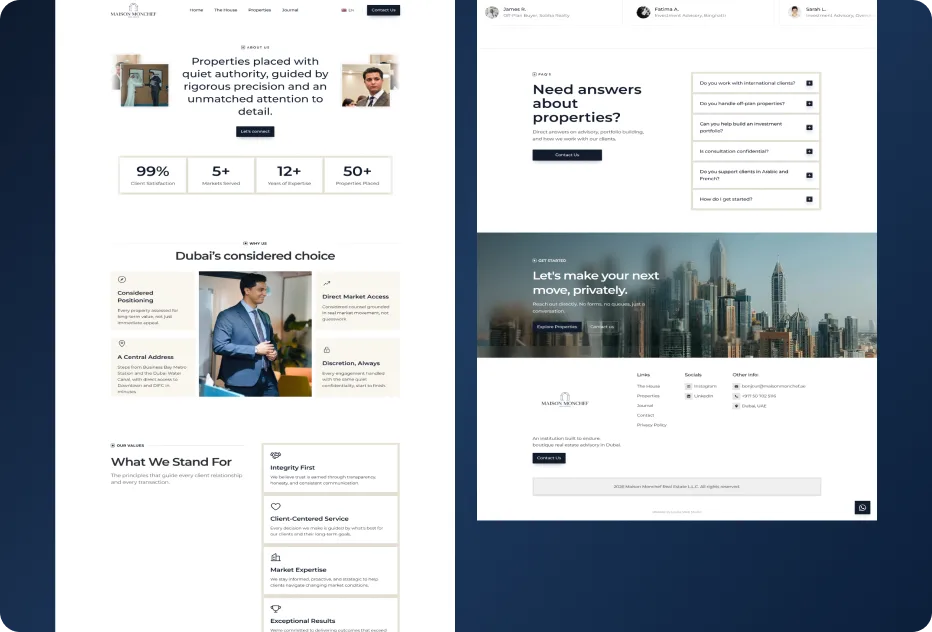Image resolution: width=932 pixels, height=632 pixels.
Task: Click the phone icon in footer info
Action: 736,396
